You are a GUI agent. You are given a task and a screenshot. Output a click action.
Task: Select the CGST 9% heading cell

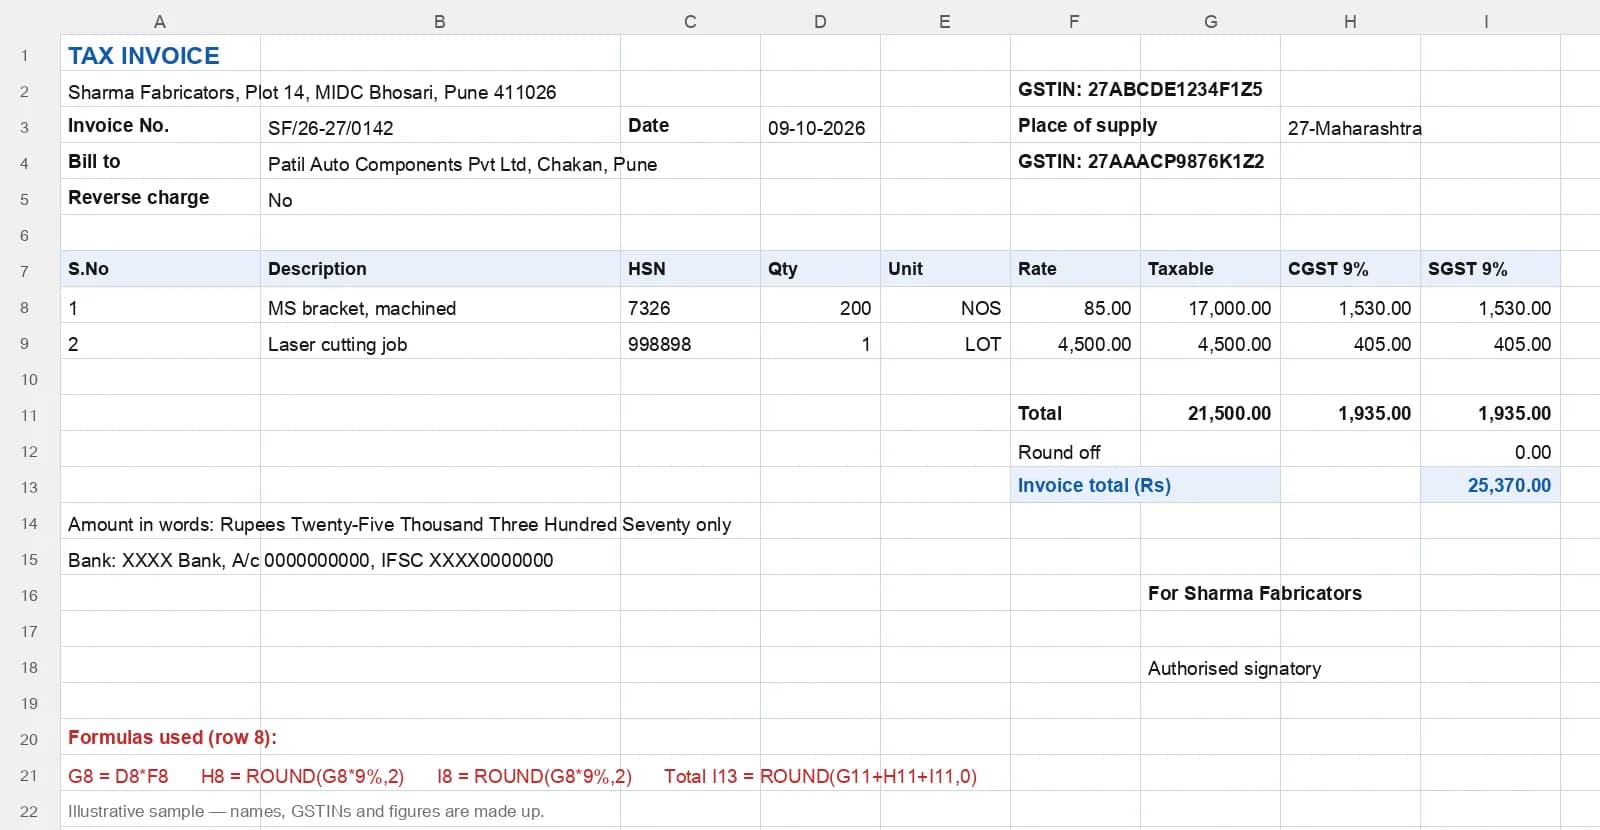point(1350,268)
